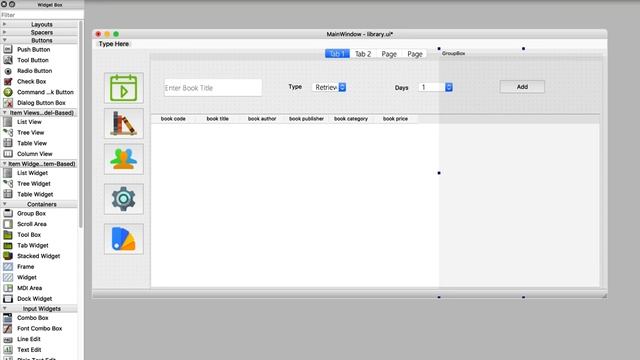
Task: Open the last Page tab
Action: pyautogui.click(x=415, y=53)
